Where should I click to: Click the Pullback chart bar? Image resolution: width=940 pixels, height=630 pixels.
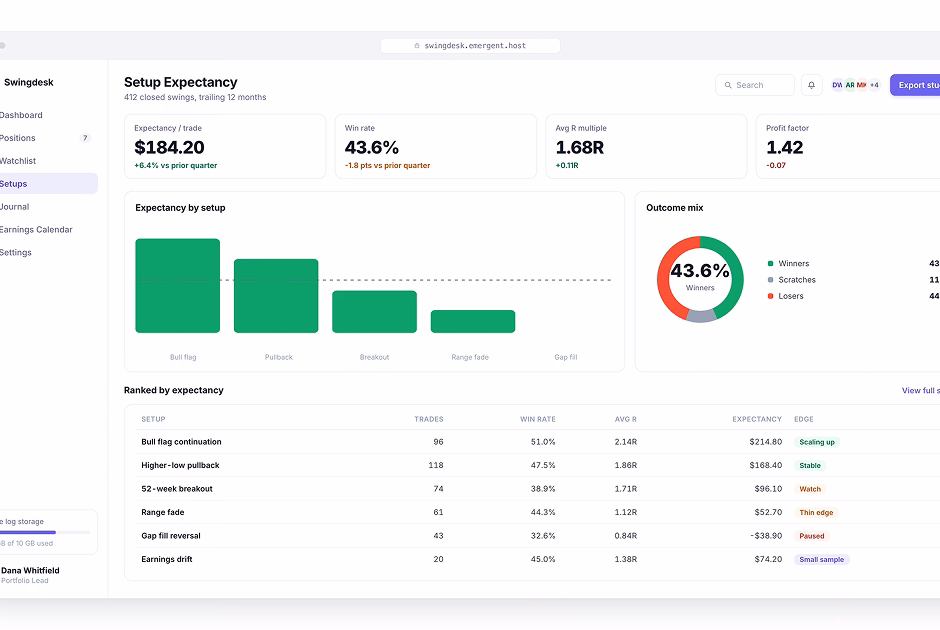pos(276,296)
